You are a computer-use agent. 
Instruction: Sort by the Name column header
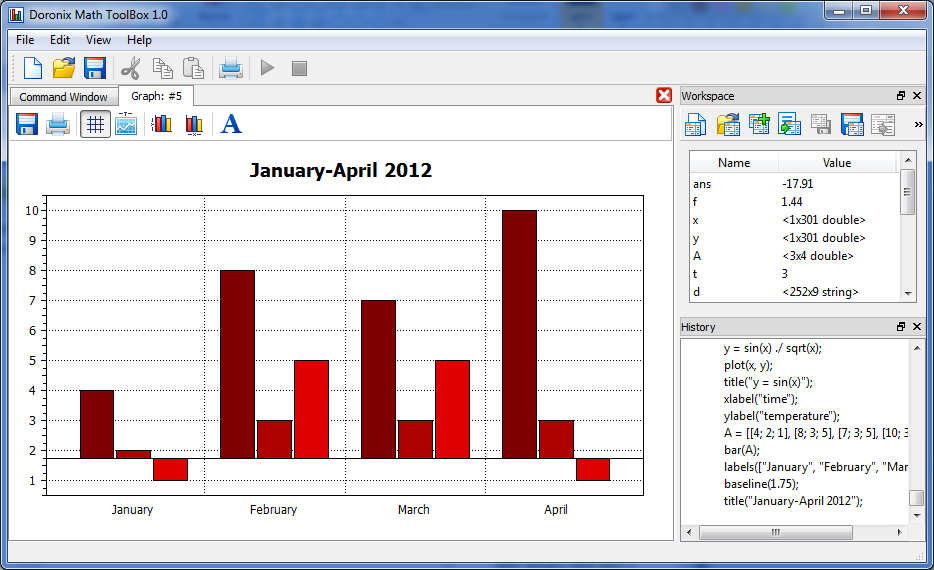734,163
